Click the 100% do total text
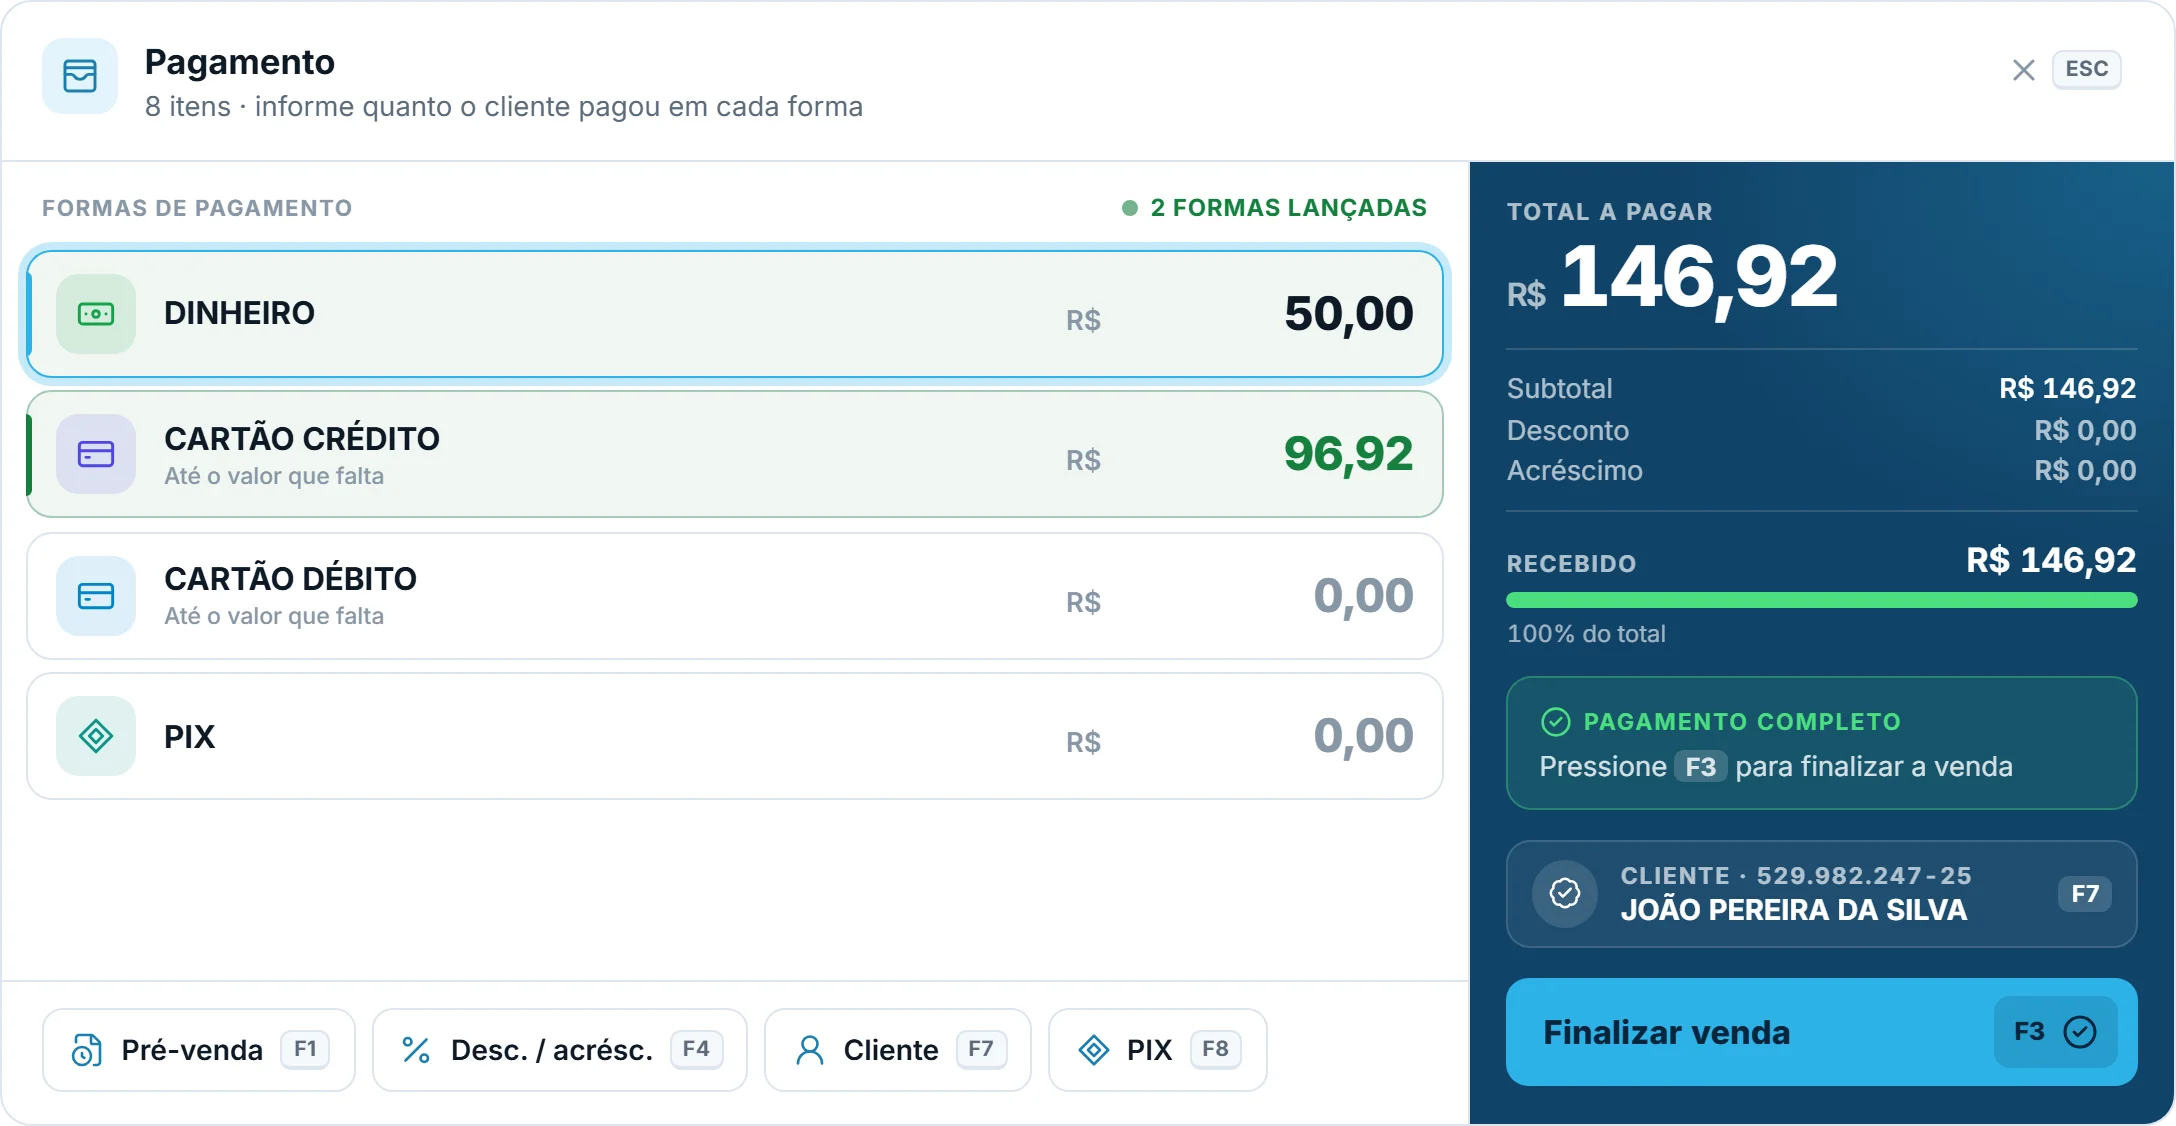This screenshot has height=1126, width=2176. (1586, 634)
